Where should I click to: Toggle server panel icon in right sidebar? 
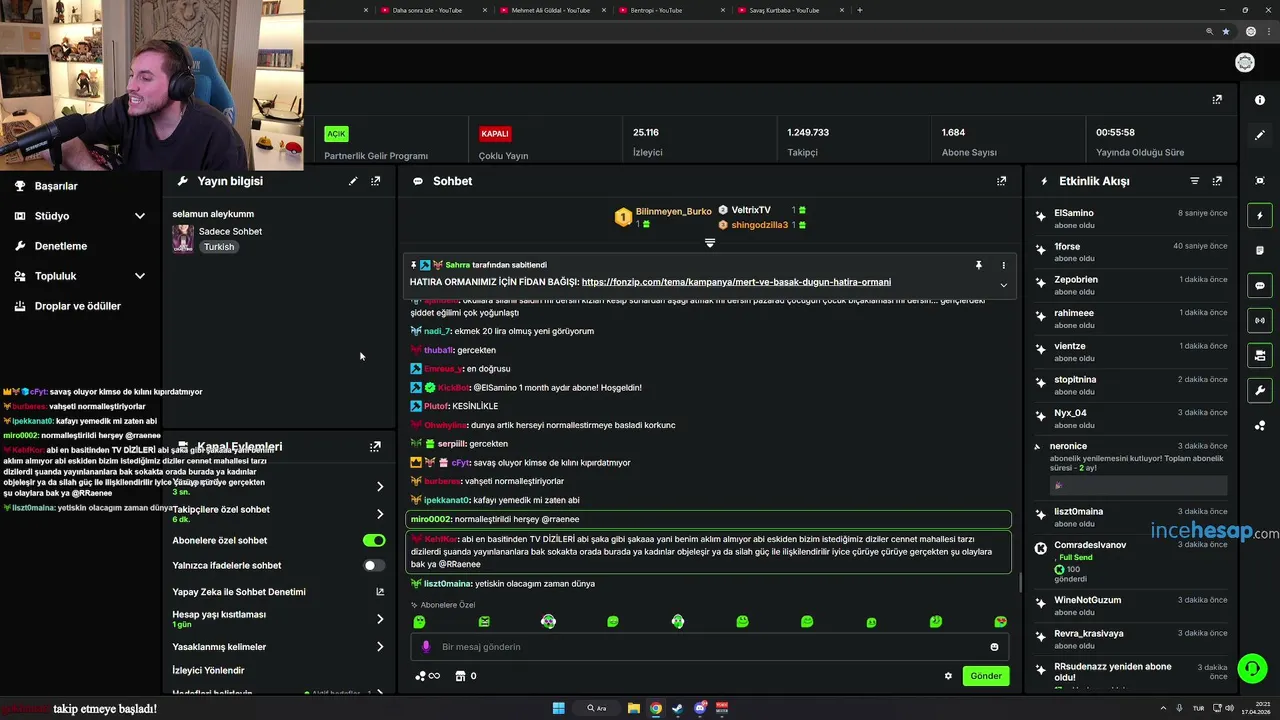click(x=1260, y=355)
